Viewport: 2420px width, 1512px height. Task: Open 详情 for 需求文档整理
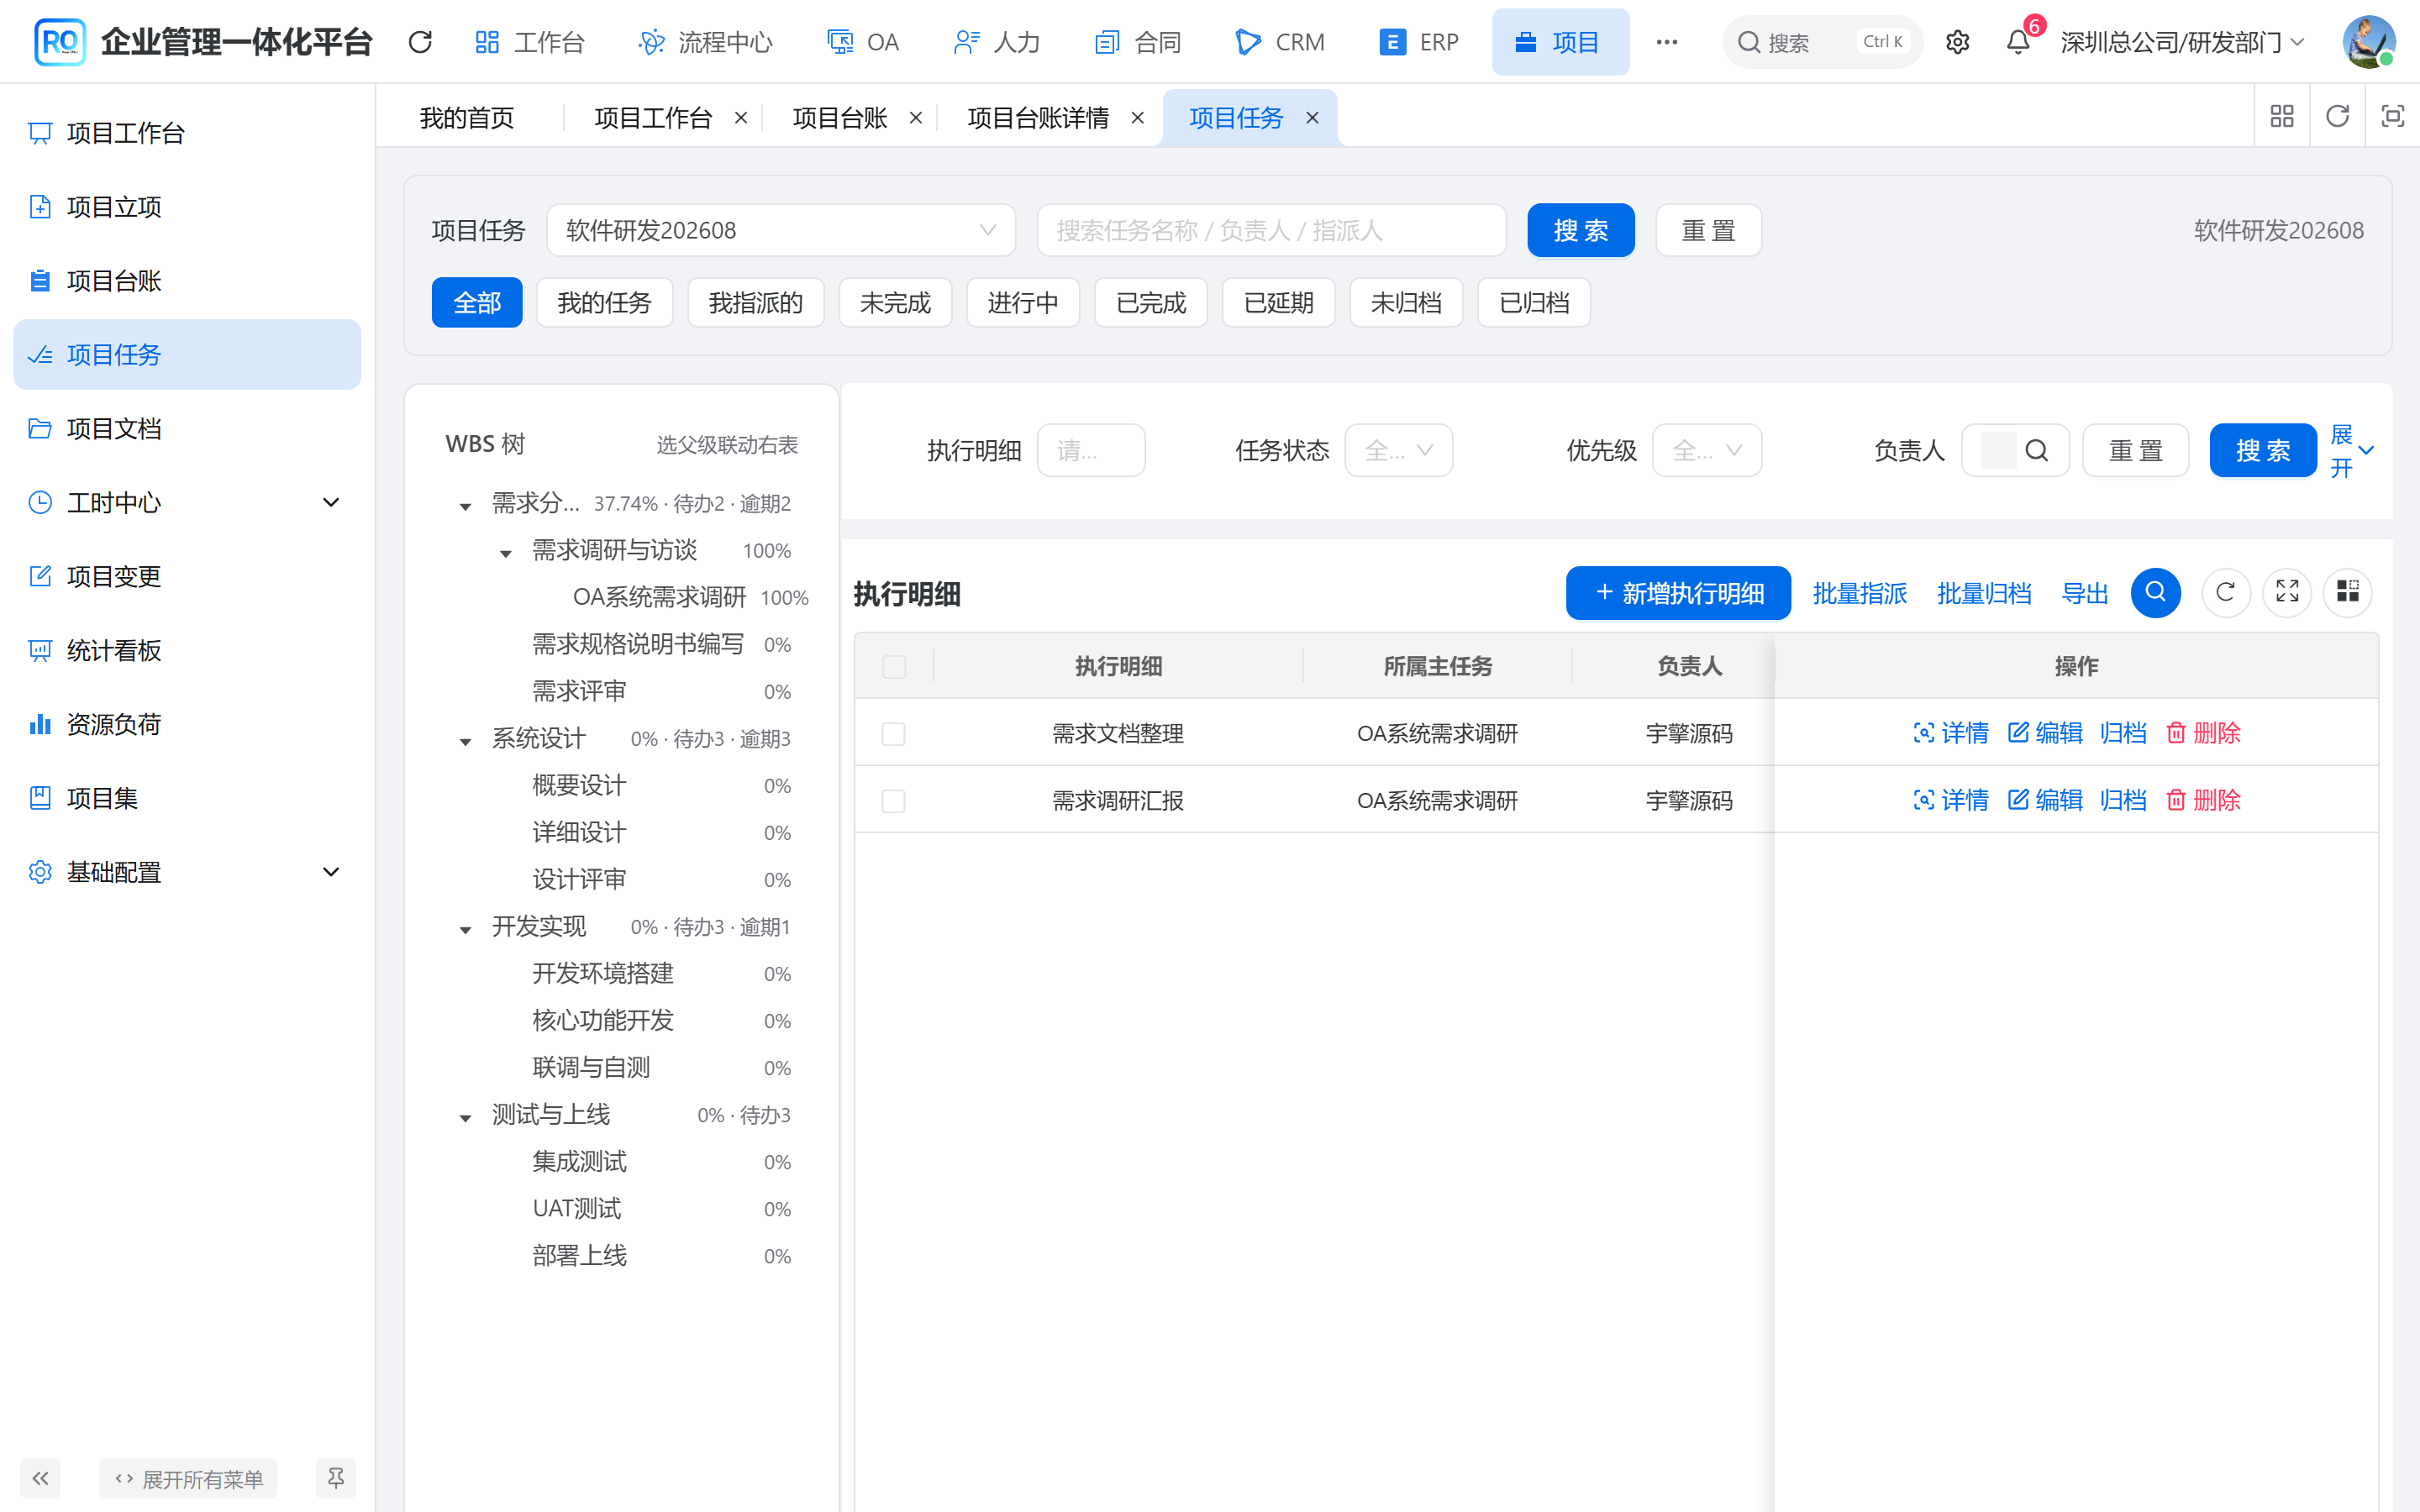pos(1950,733)
